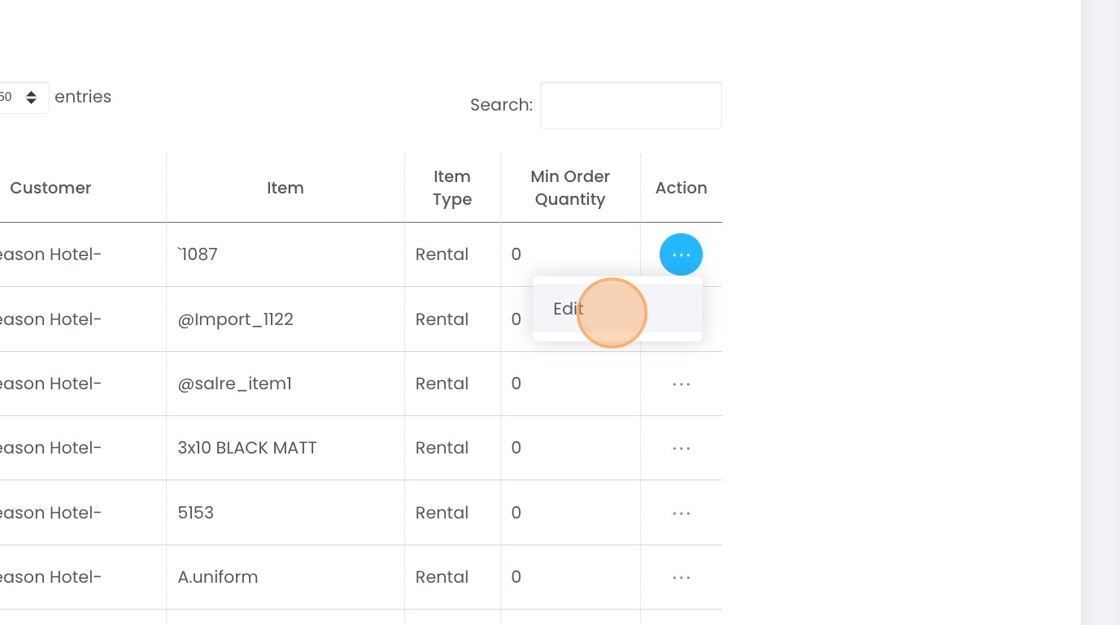Click the Rental cell in the 5153 row
This screenshot has width=1120, height=625.
(x=442, y=513)
